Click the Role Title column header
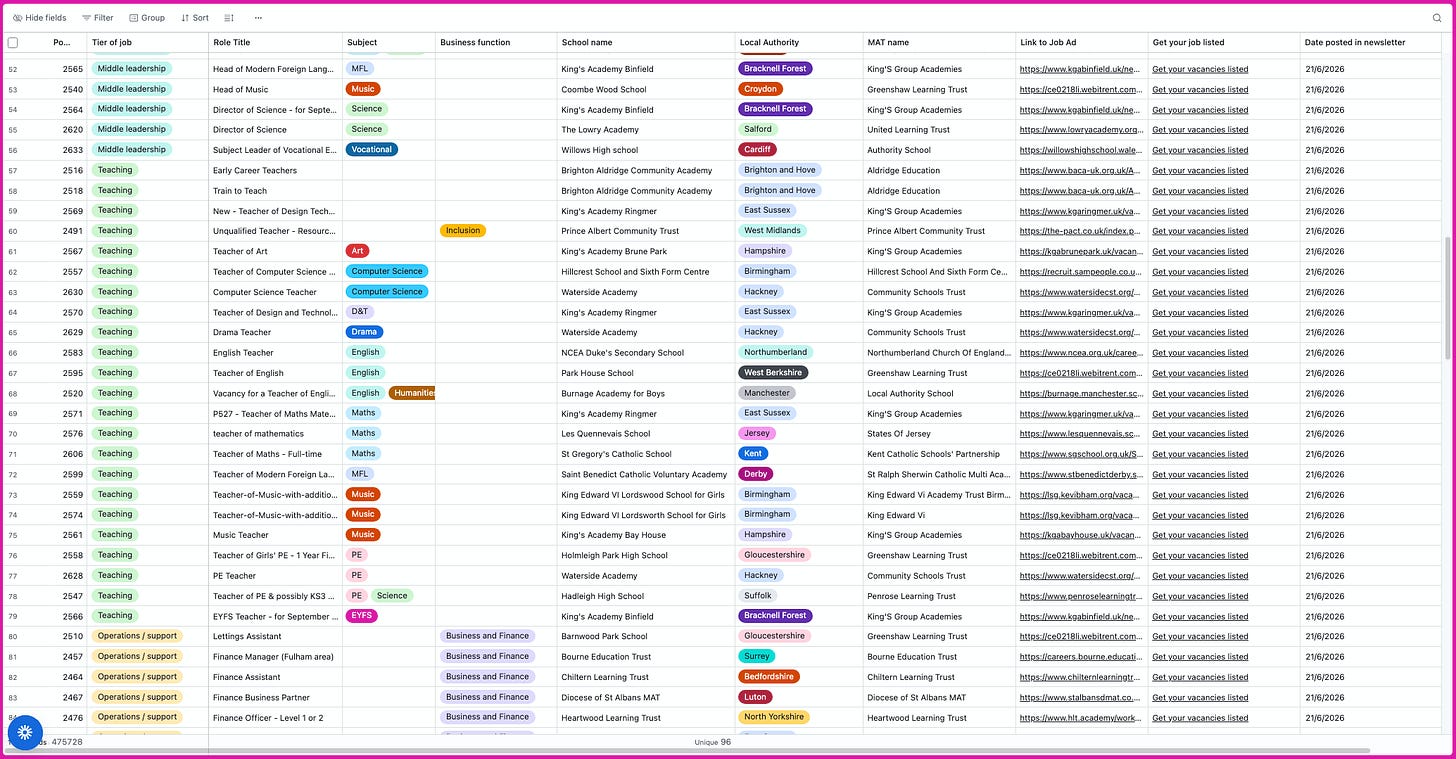Image resolution: width=1456 pixels, height=759 pixels. click(x=275, y=43)
